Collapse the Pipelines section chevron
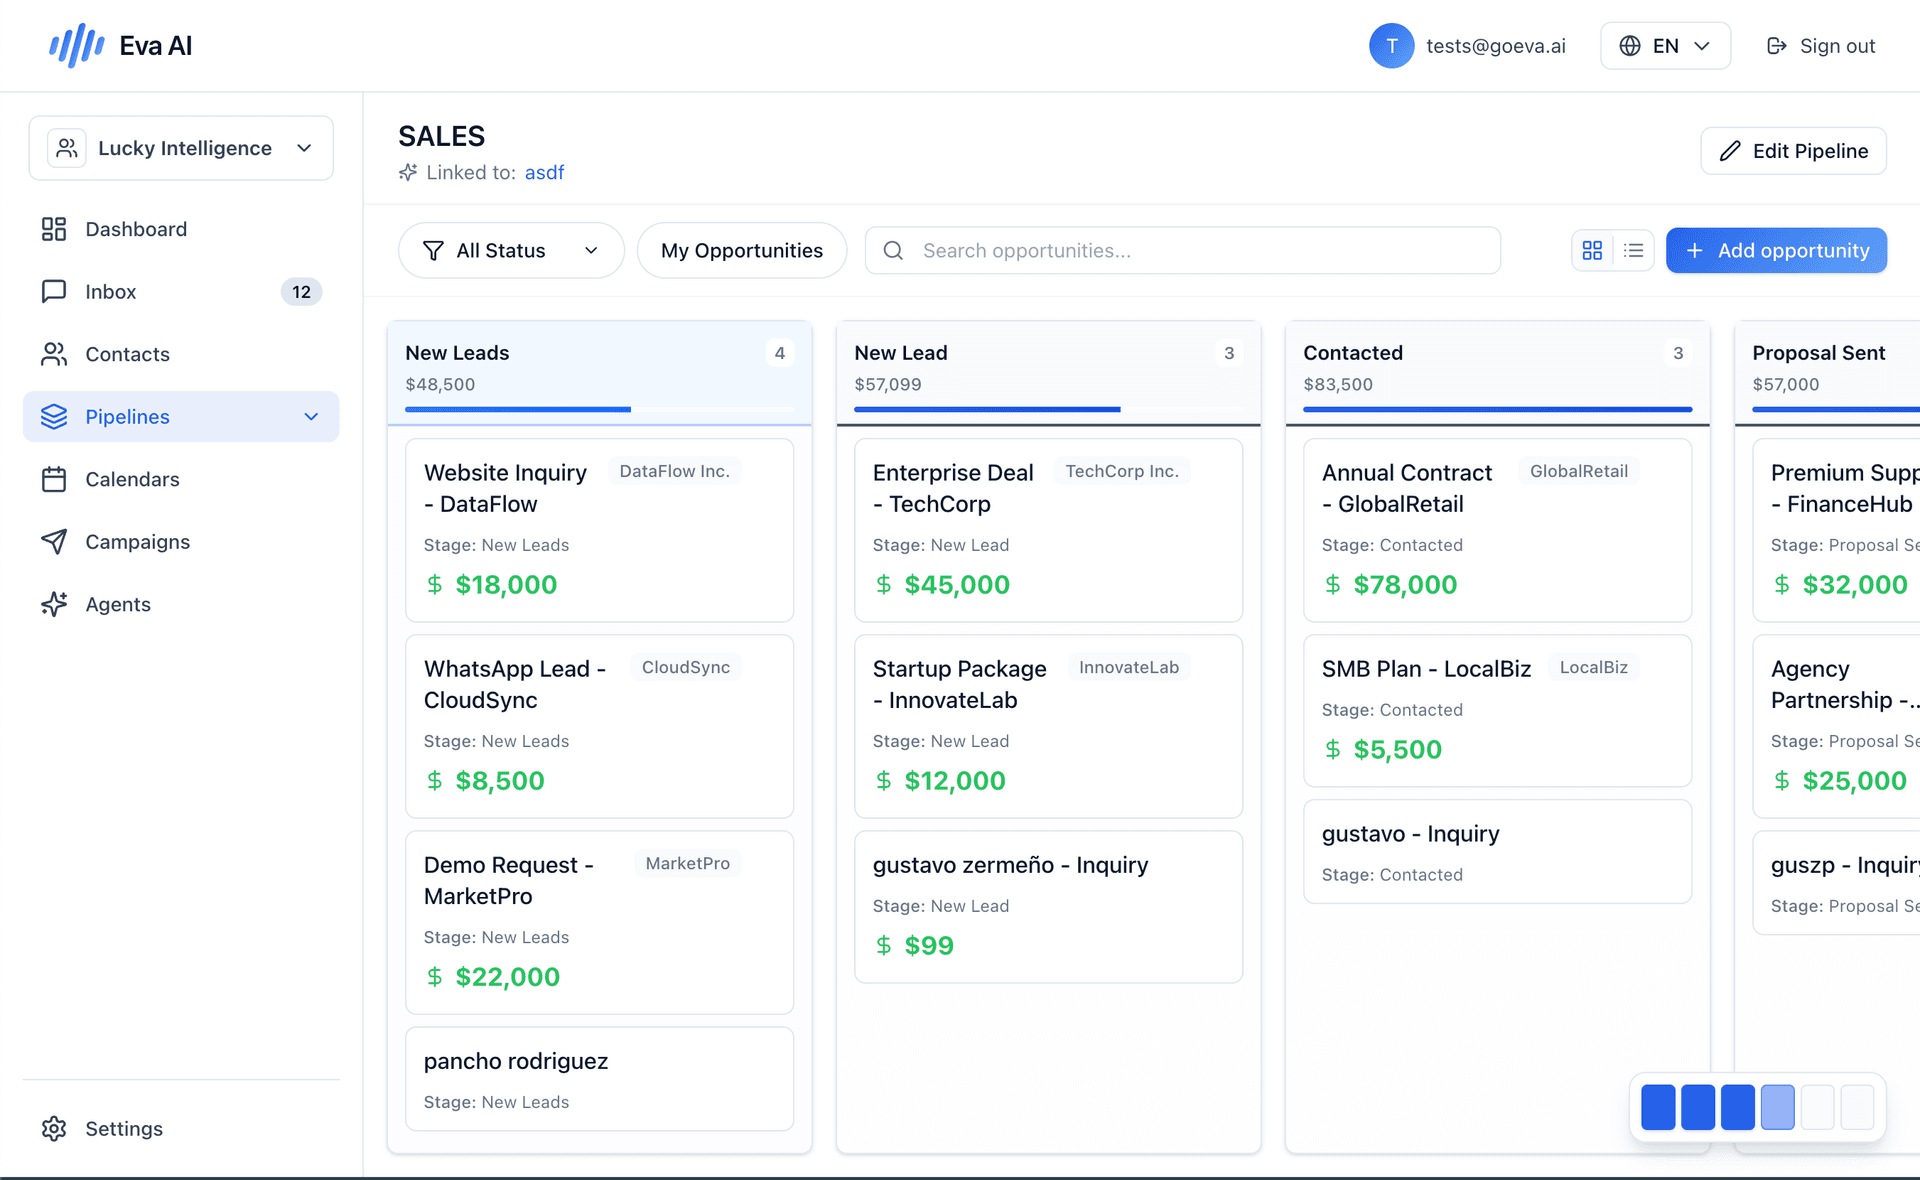Image resolution: width=1920 pixels, height=1180 pixels. click(311, 416)
